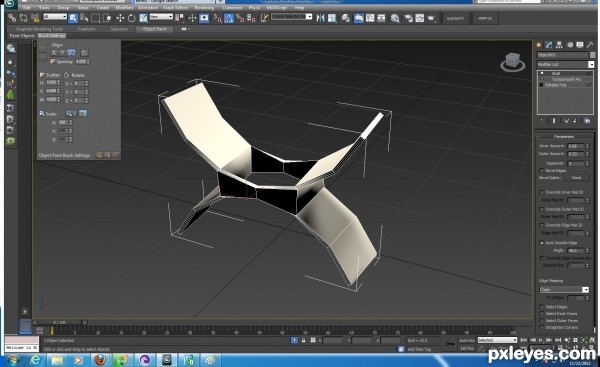The width and height of the screenshot is (600, 367).
Task: Click the Align tool icon
Action: pos(332,18)
